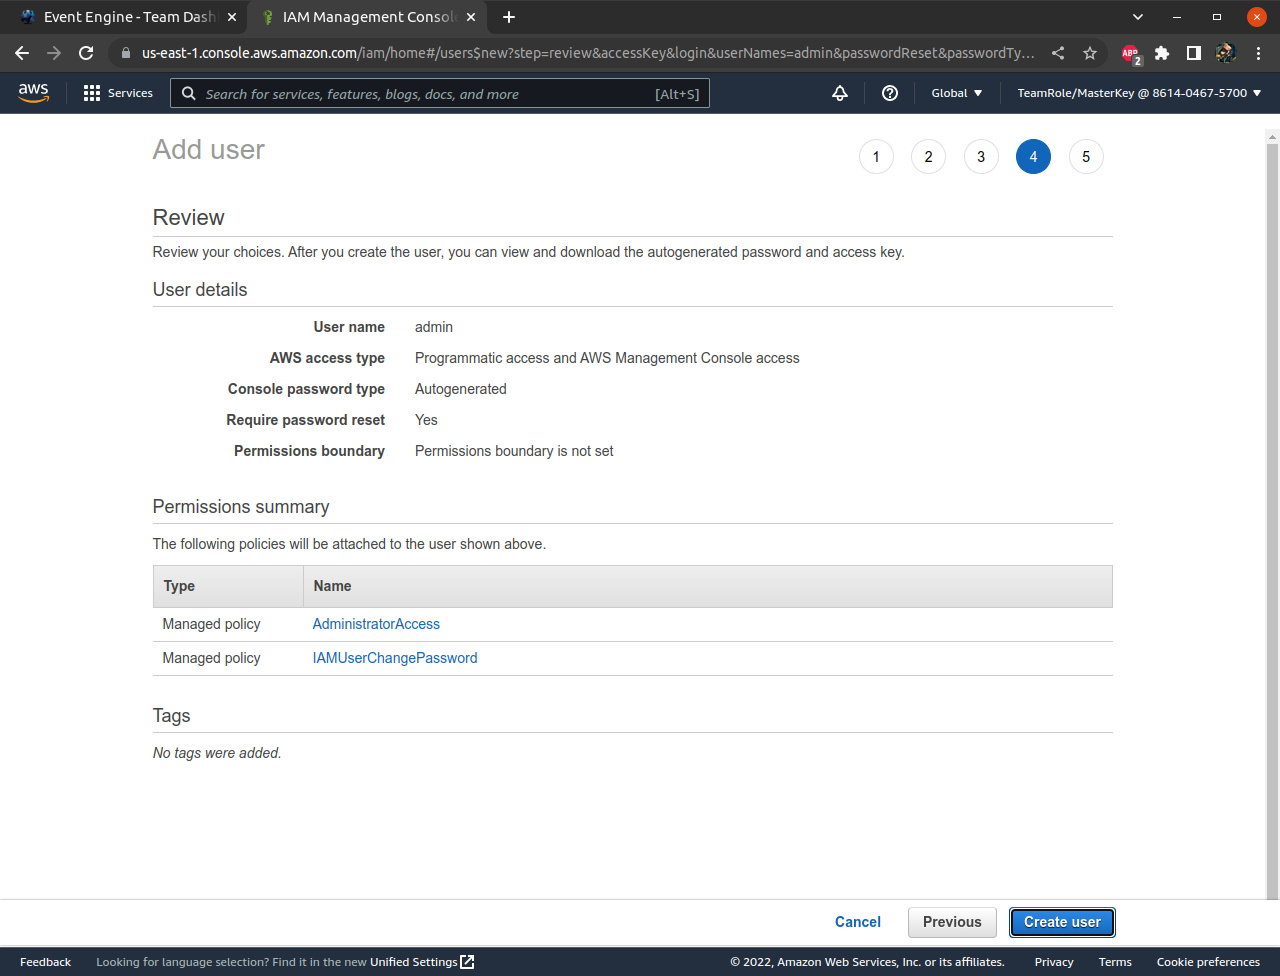Open the TeamRole/MasterKey account menu
This screenshot has width=1280, height=976.
pyautogui.click(x=1139, y=93)
